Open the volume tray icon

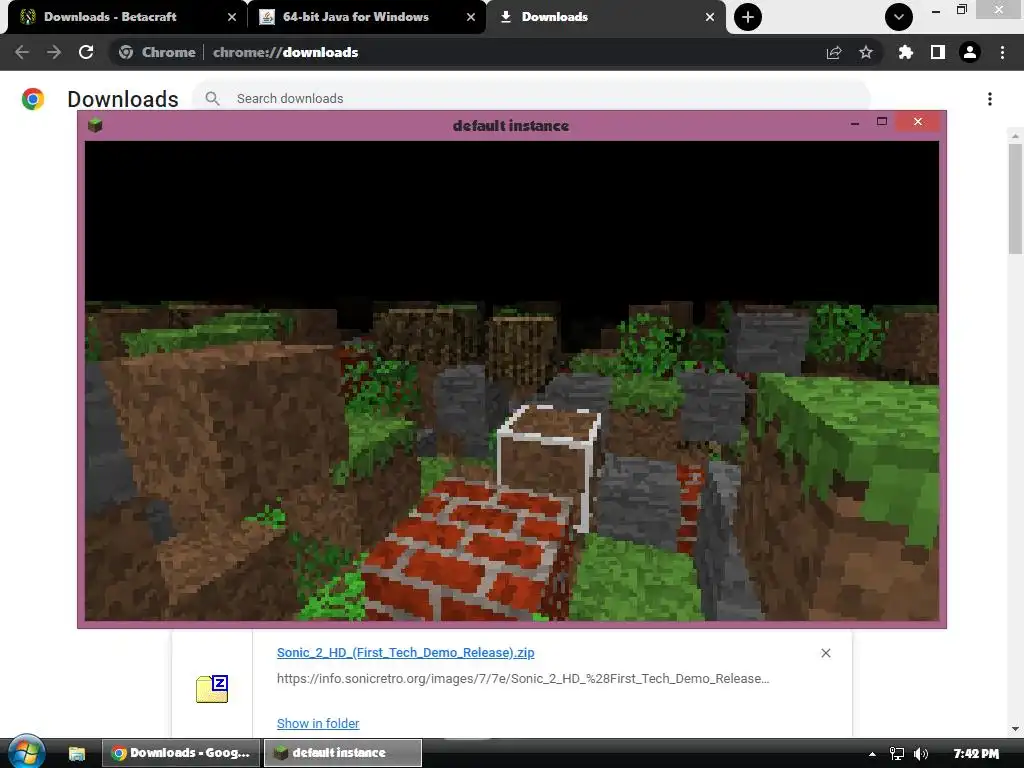click(x=921, y=754)
